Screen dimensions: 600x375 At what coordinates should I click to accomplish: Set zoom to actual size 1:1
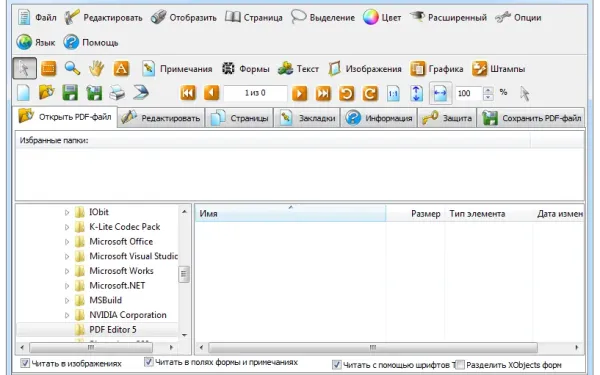point(393,93)
